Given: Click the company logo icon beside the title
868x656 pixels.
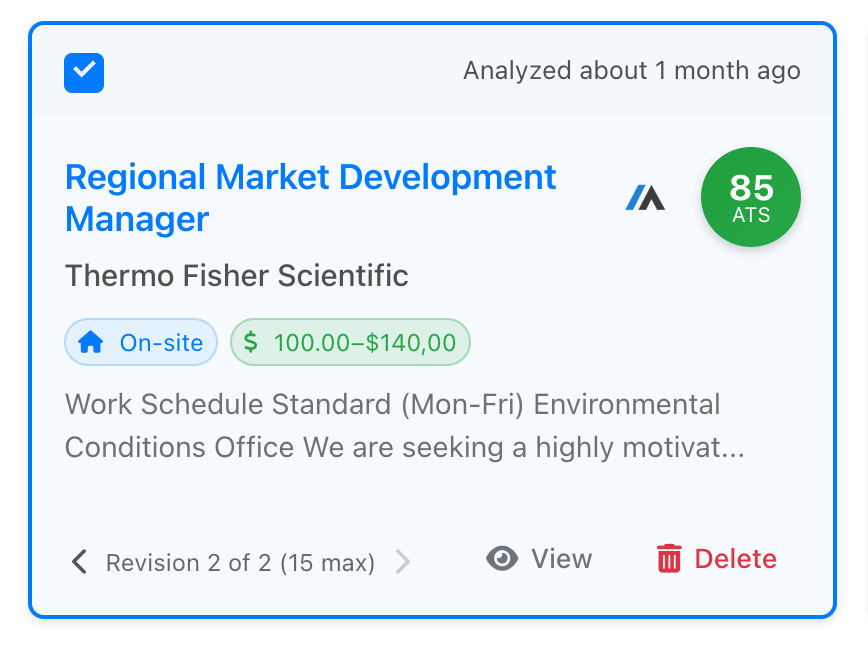Looking at the screenshot, I should click(645, 198).
